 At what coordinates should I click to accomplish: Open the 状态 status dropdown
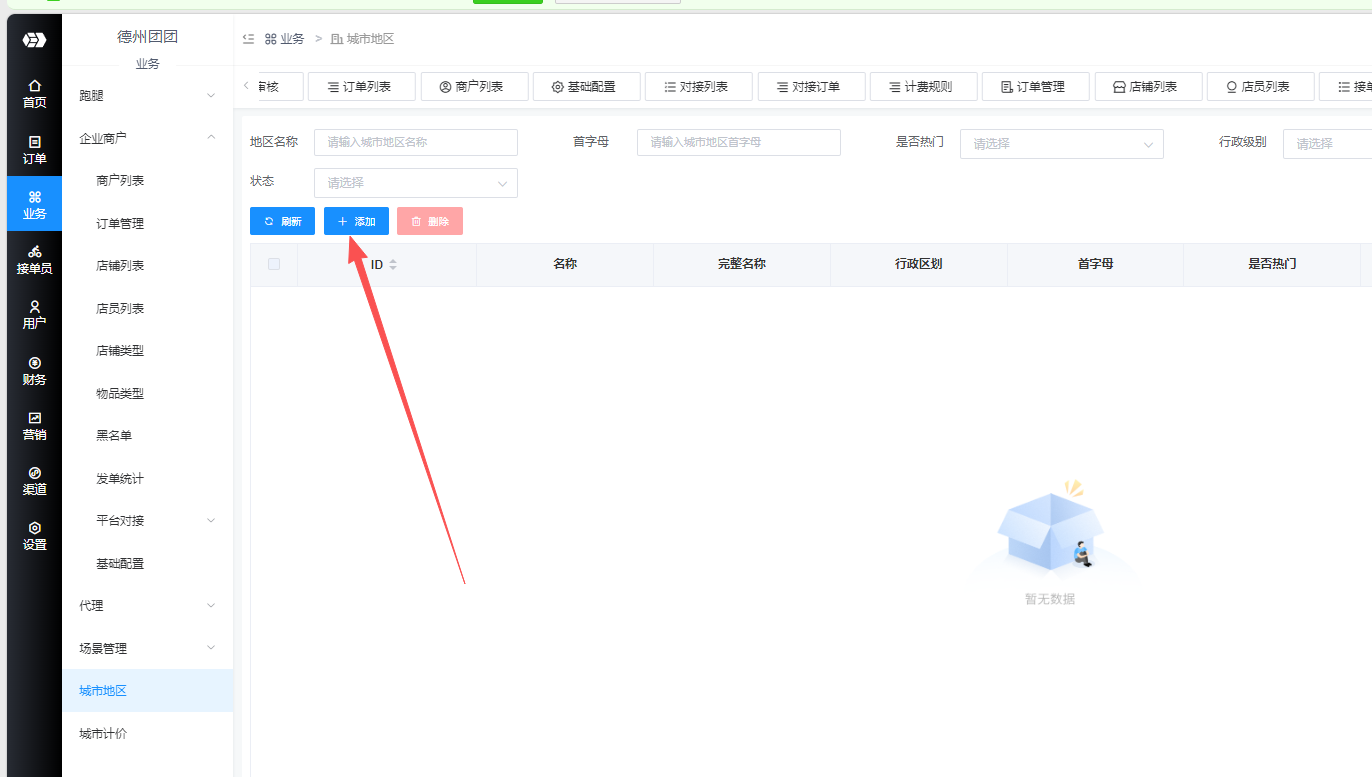pos(415,183)
